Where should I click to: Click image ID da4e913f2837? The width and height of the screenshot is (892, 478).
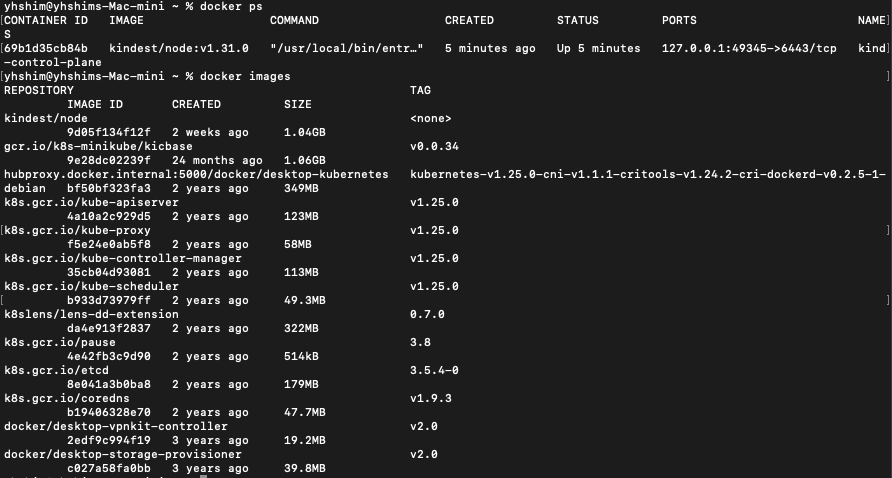[x=109, y=328]
